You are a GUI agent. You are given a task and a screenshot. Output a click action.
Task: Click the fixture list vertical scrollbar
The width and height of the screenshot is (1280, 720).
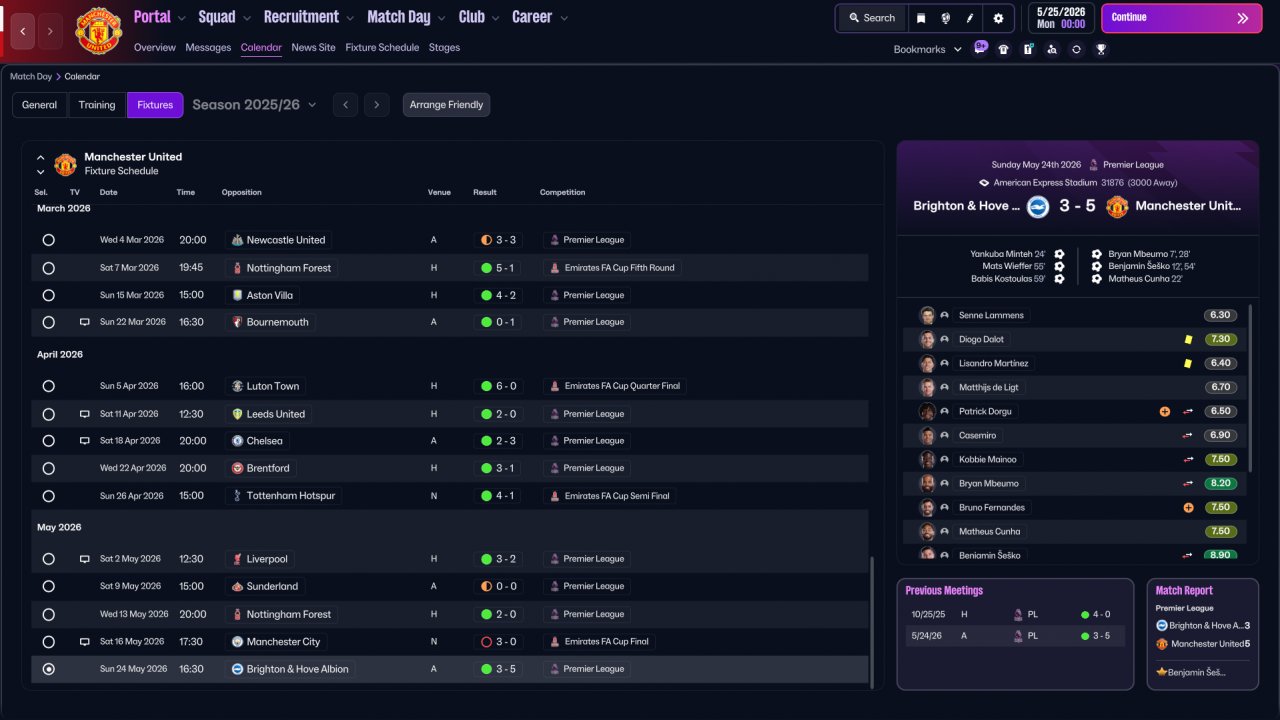click(872, 622)
